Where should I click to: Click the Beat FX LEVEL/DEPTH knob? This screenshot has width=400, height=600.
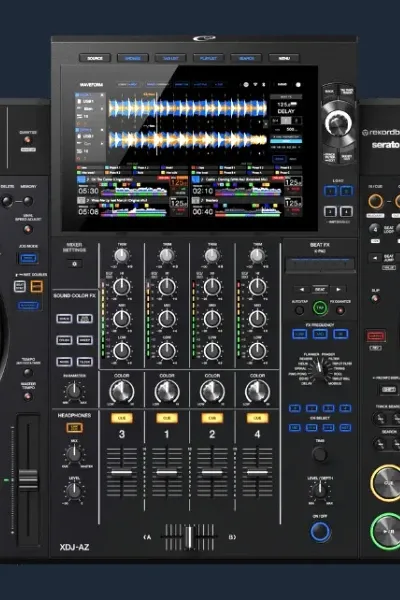[x=320, y=490]
